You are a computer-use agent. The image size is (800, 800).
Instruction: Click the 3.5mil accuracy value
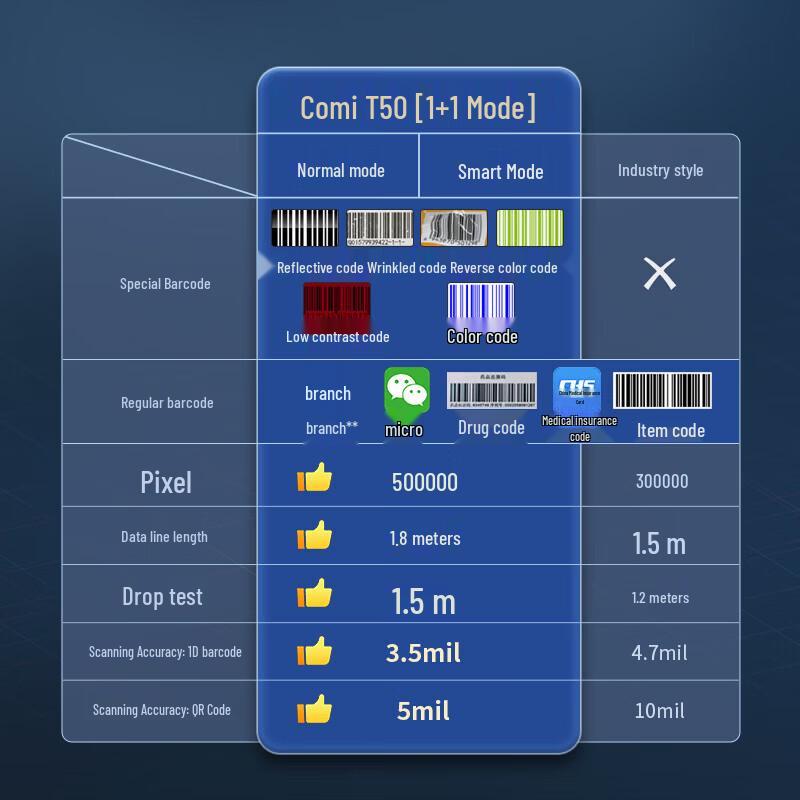[x=423, y=653]
